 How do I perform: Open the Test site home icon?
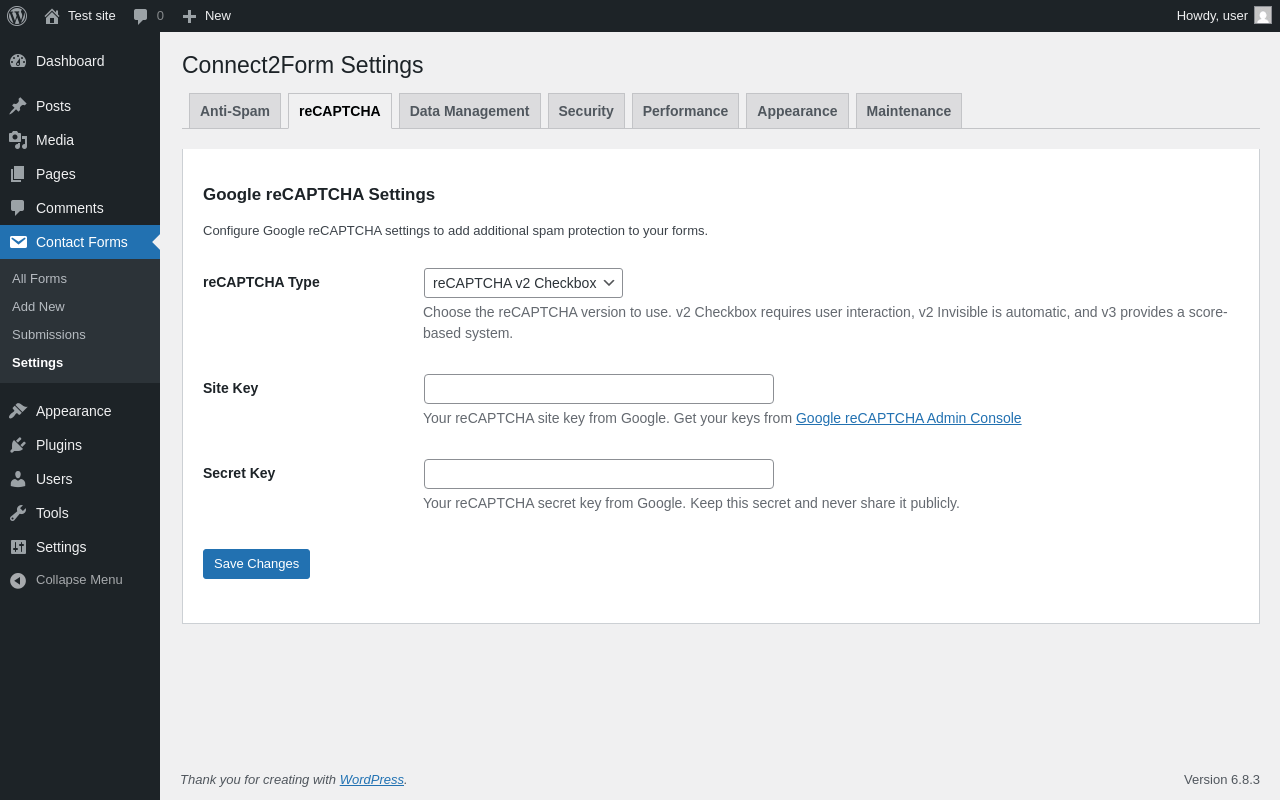click(52, 16)
